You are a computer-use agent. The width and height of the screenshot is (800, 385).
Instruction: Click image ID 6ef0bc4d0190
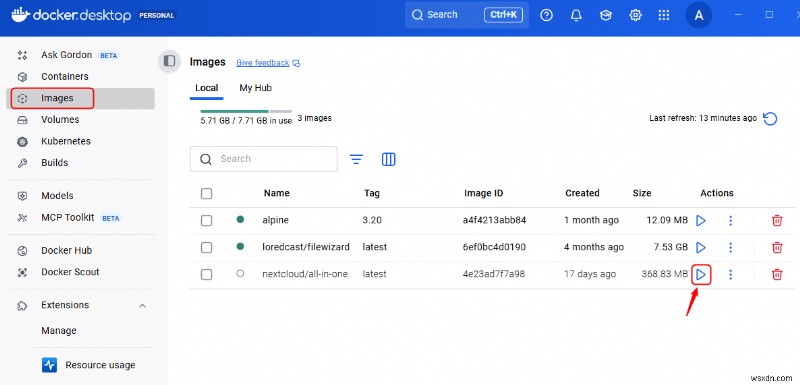(494, 247)
